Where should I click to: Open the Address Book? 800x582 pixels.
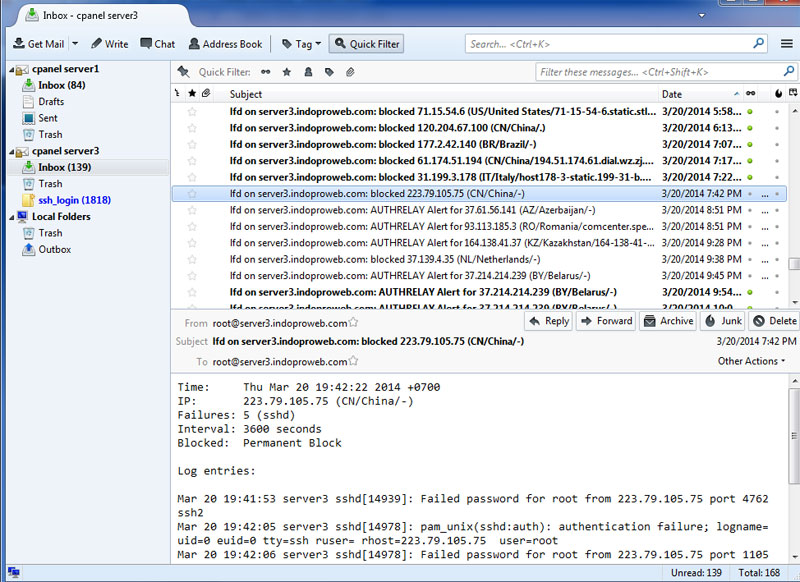225,44
